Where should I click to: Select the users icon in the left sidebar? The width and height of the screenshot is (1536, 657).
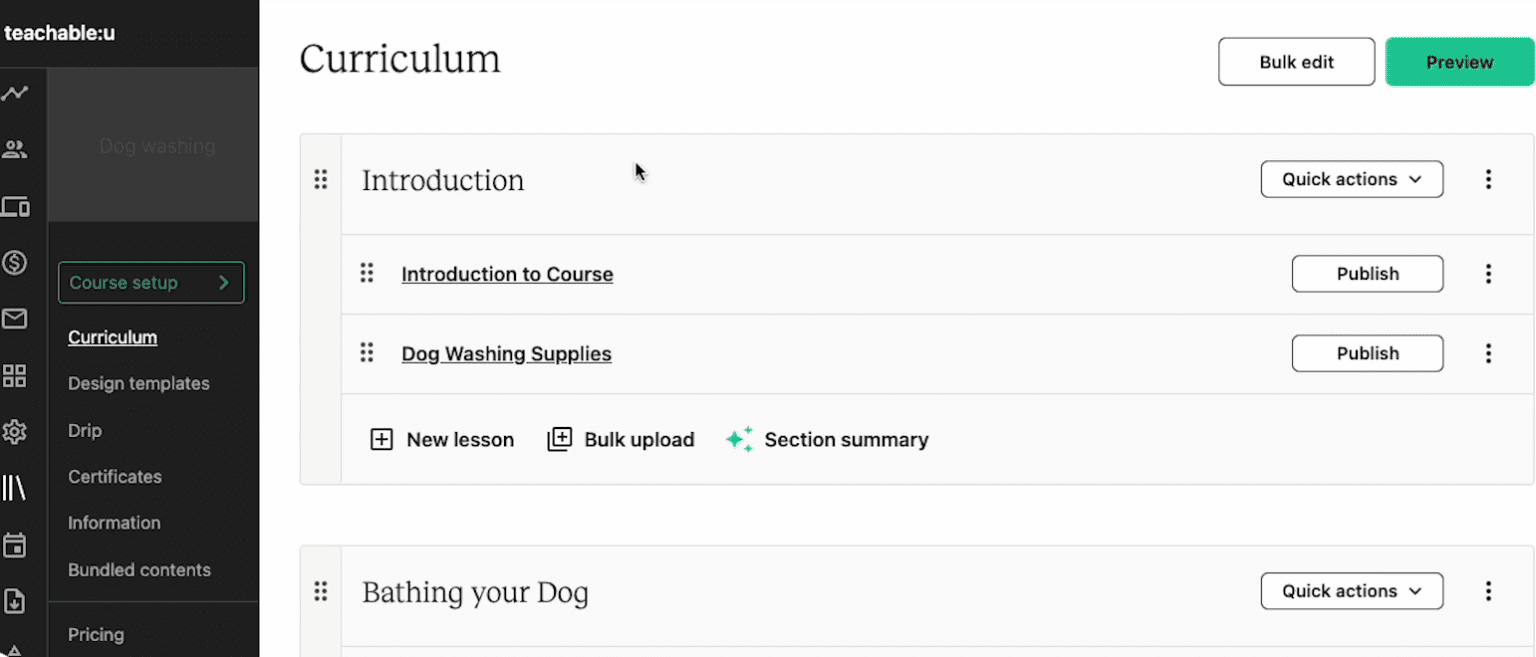(16, 148)
